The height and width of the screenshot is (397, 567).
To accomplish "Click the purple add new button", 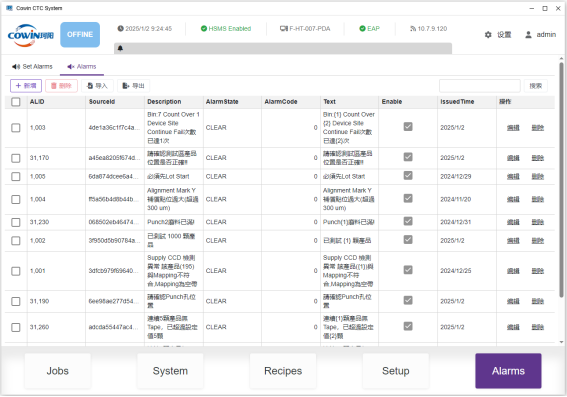I will point(26,86).
